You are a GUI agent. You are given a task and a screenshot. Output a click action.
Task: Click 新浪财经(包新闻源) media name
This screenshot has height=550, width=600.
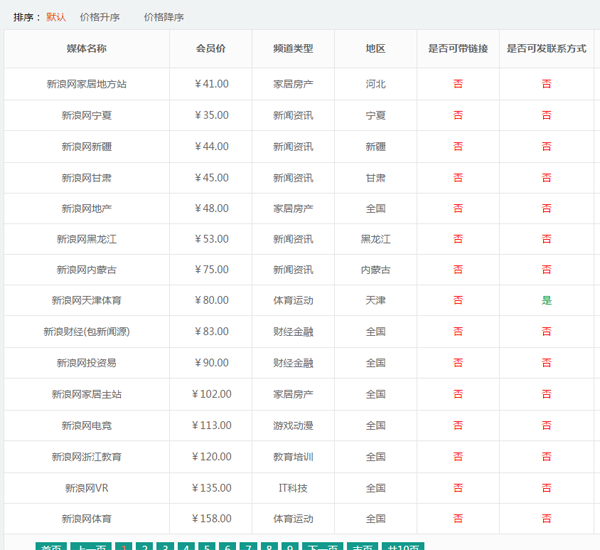pyautogui.click(x=86, y=332)
